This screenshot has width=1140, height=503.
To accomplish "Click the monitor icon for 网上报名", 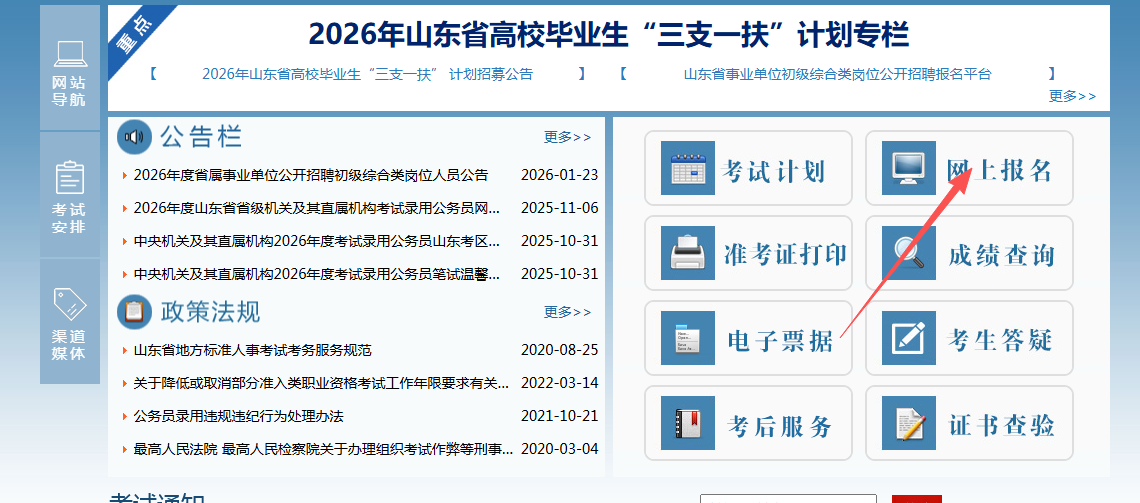I will pos(908,169).
